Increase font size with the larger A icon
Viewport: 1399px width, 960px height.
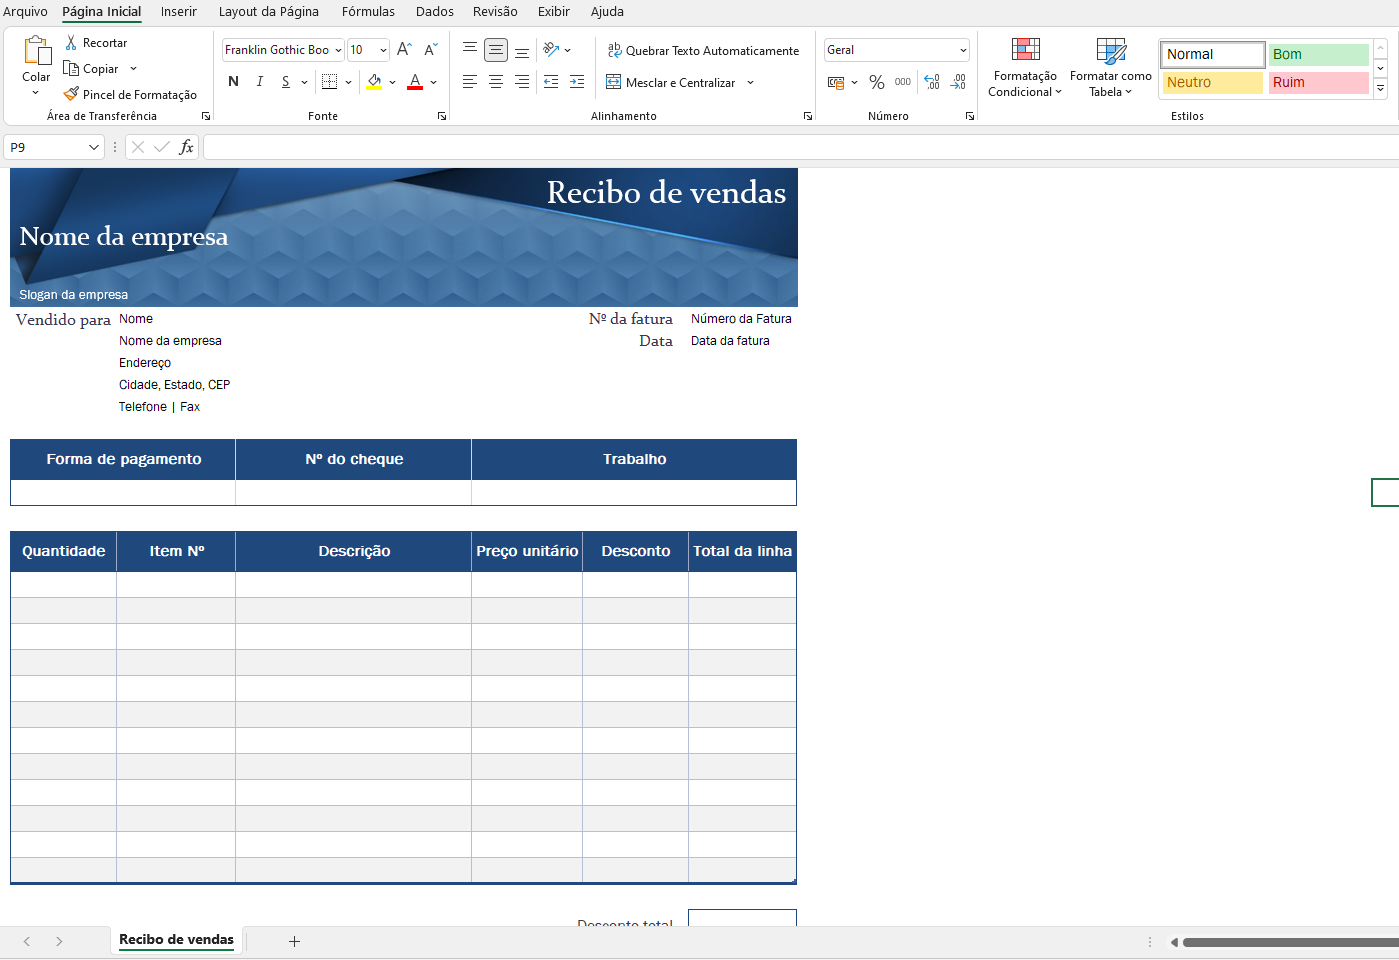tap(404, 50)
